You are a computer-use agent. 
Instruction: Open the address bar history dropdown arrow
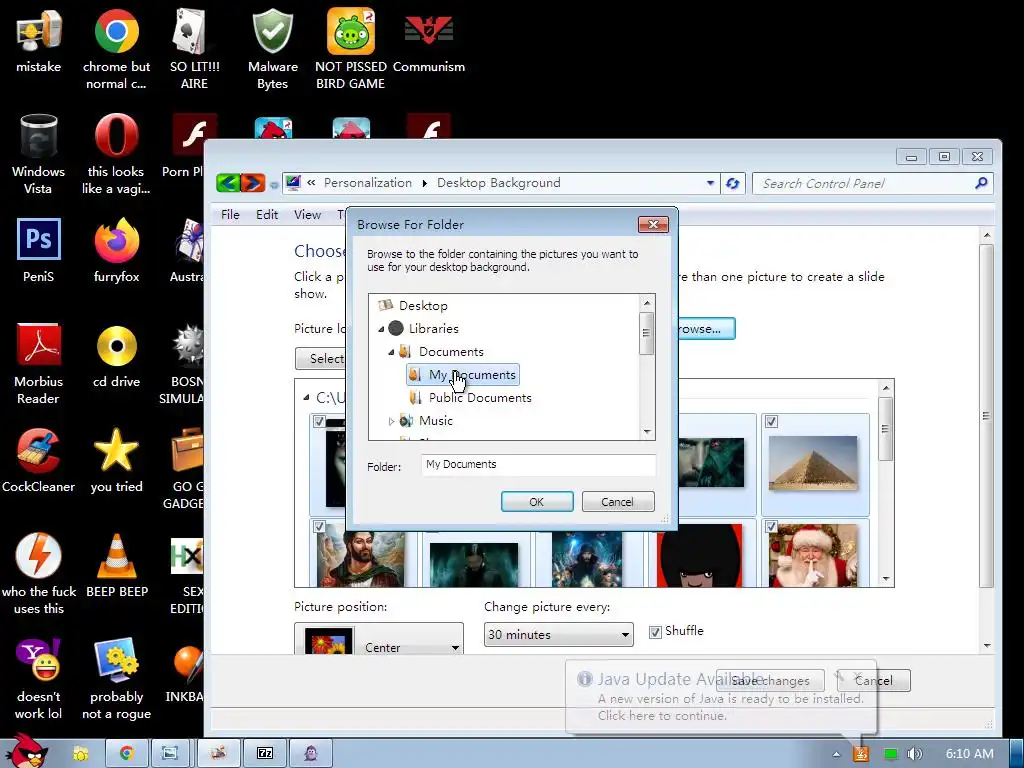tap(710, 184)
